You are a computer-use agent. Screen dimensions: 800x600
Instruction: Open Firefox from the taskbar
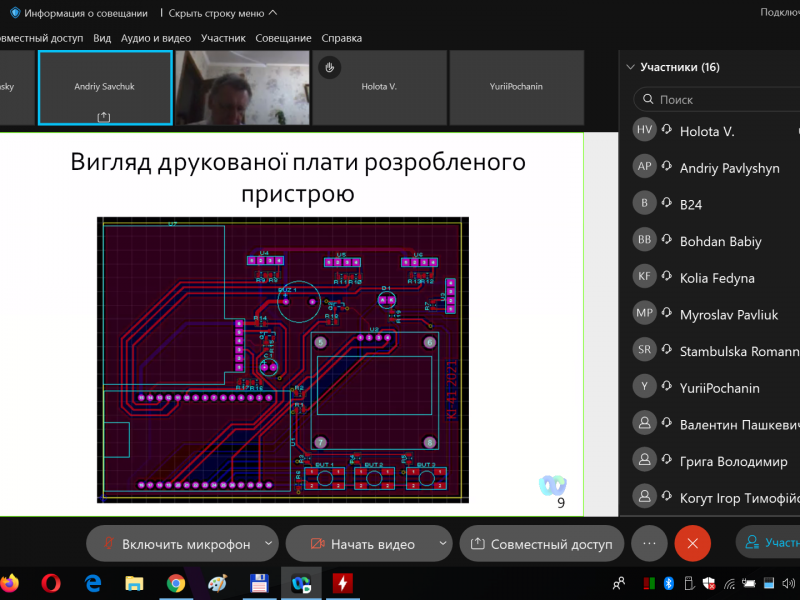(9, 583)
